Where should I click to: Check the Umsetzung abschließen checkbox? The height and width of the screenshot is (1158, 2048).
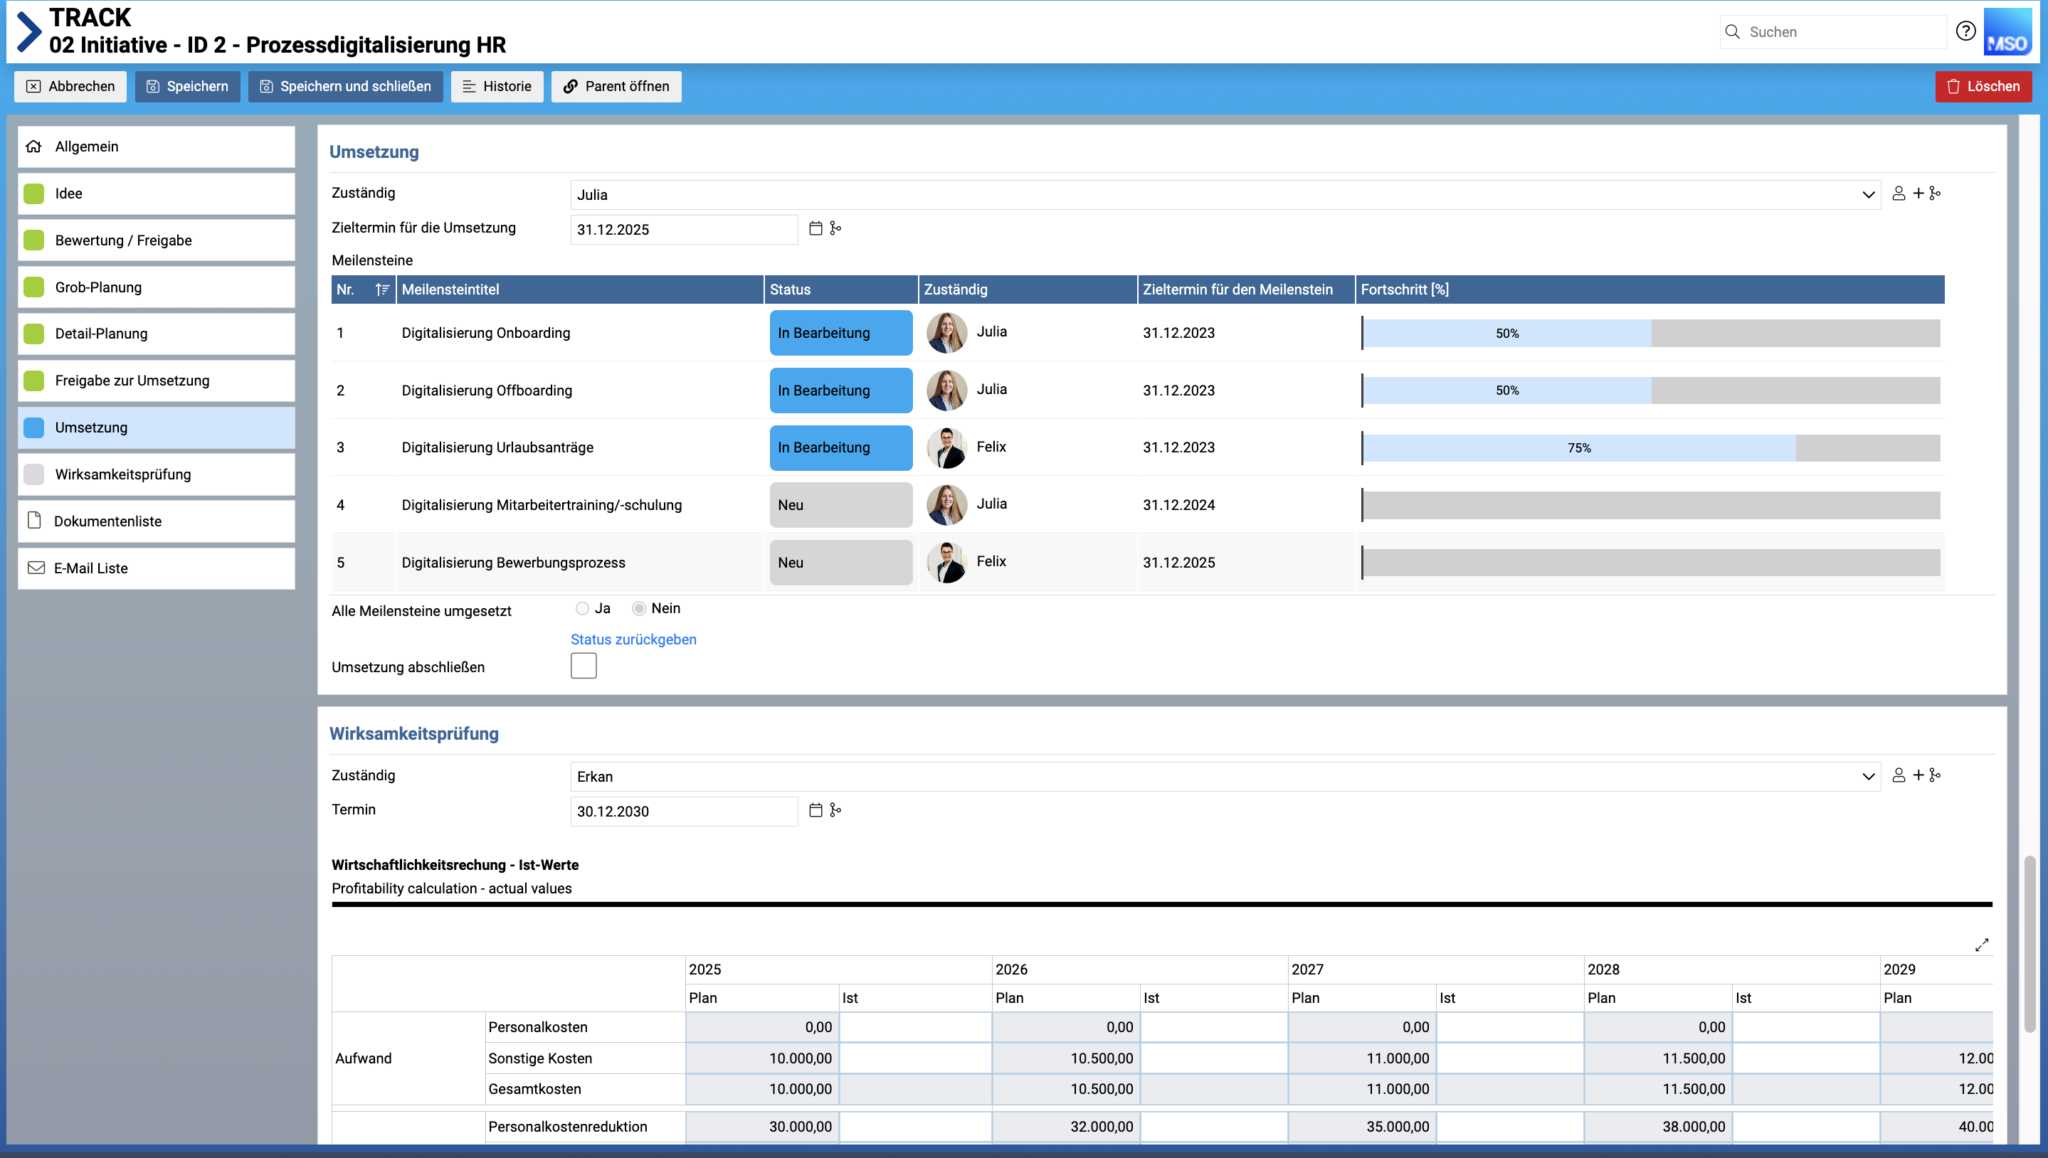(583, 666)
